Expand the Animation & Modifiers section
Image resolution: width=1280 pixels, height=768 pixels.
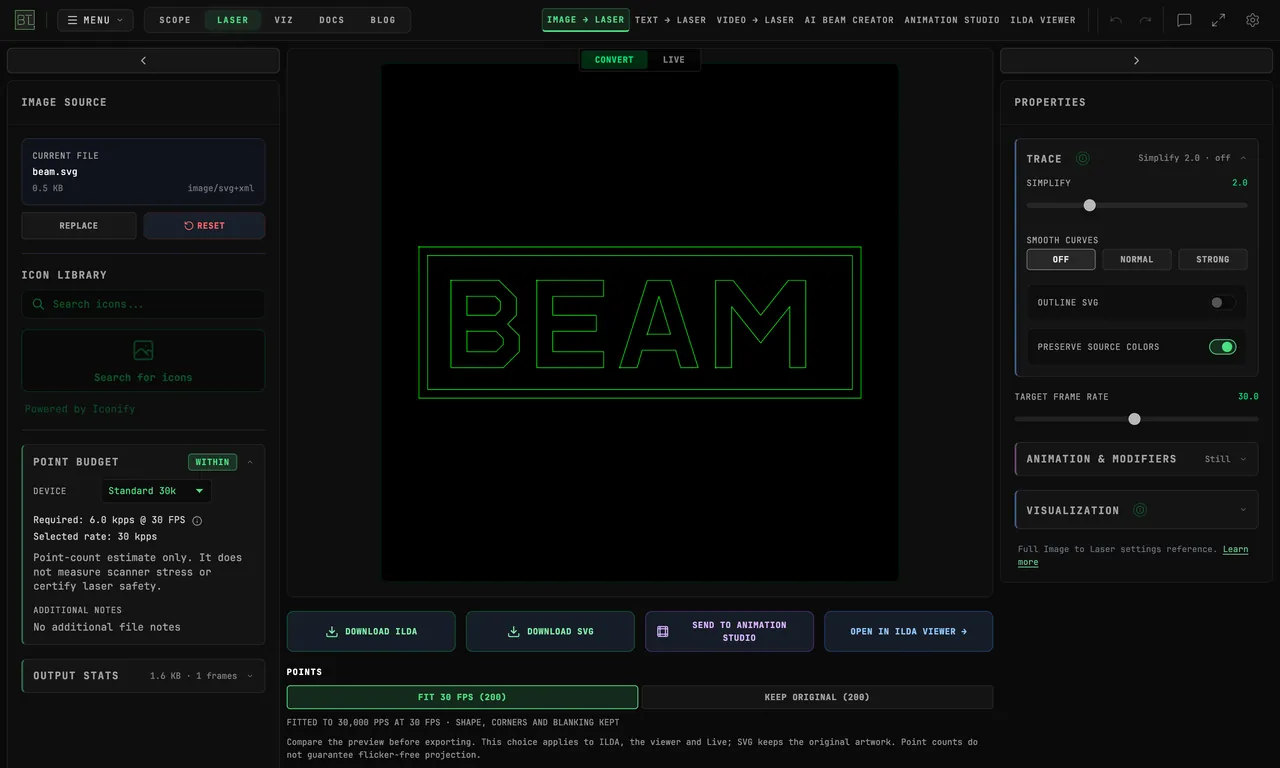[1136, 459]
